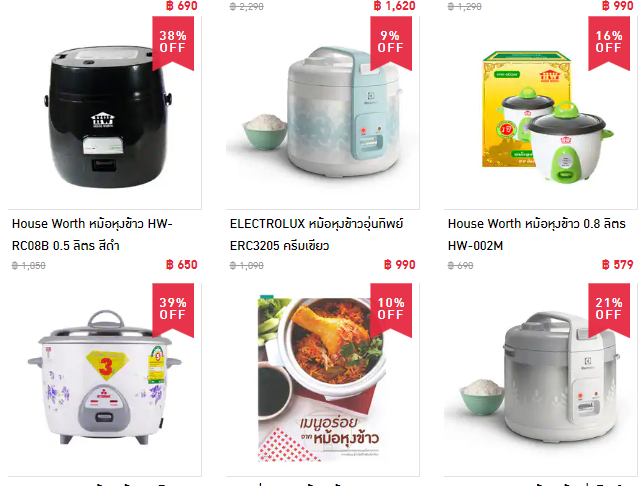Open the Electrolux ERC3205 cream-green cooker image
Screen dimensions: 639x486
(322, 113)
